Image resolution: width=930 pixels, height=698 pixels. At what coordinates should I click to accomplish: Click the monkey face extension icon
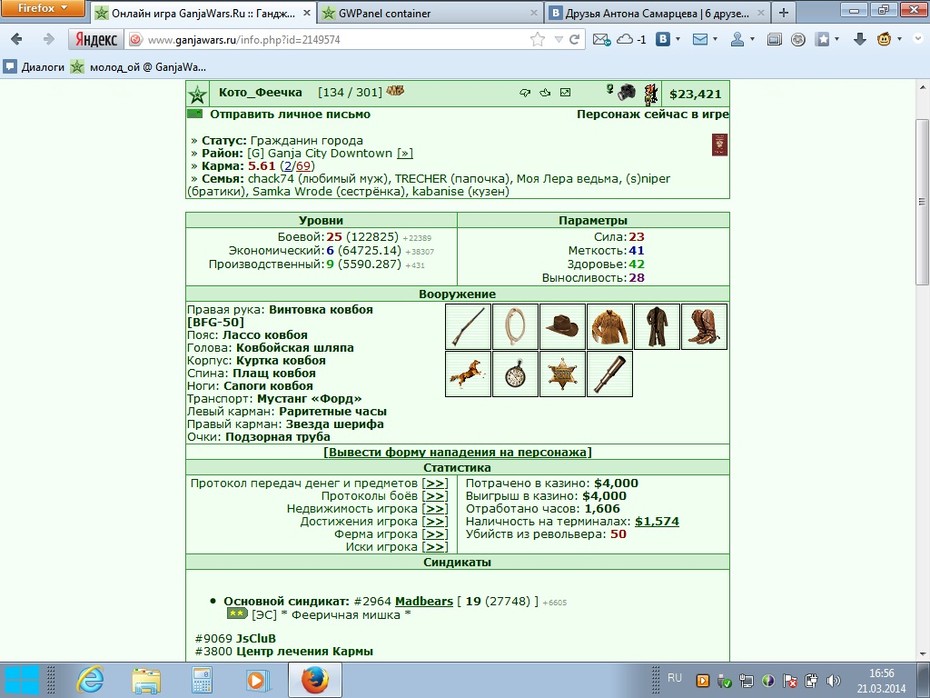pyautogui.click(x=884, y=39)
